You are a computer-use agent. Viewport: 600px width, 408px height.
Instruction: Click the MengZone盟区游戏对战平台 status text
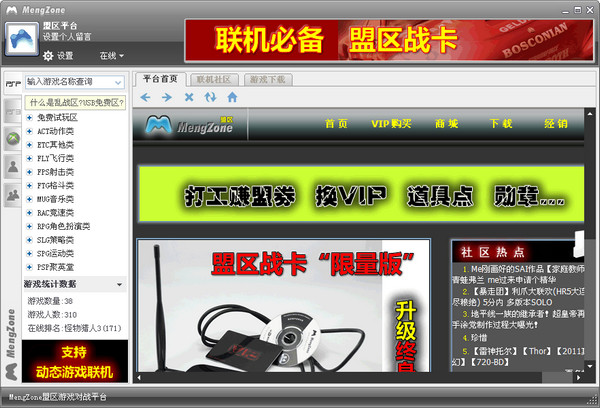[58, 397]
